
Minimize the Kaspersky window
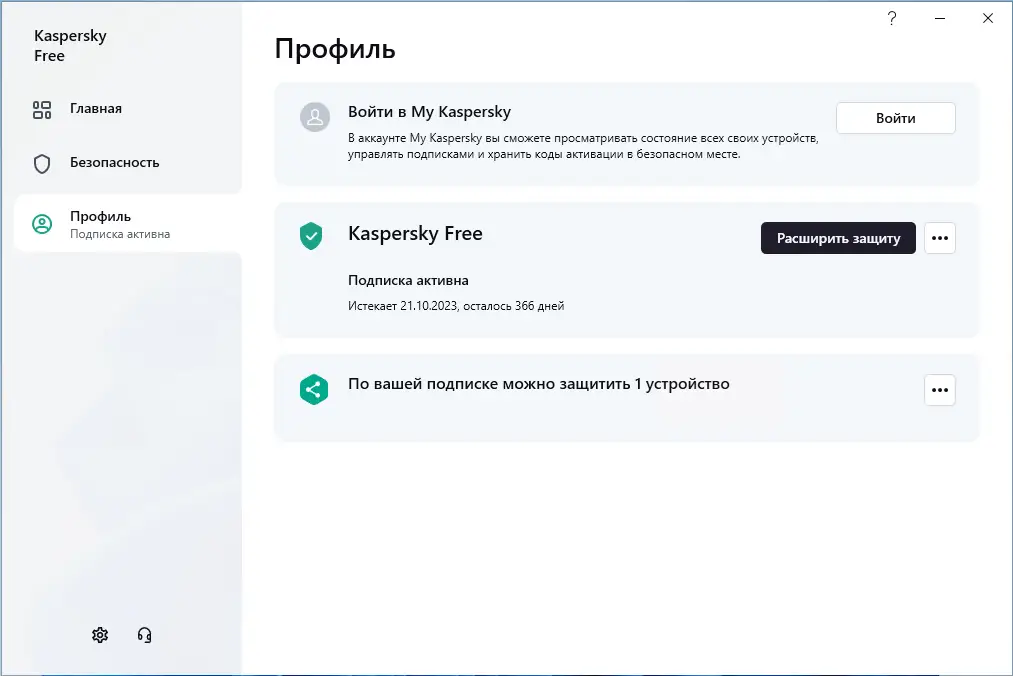[x=940, y=18]
